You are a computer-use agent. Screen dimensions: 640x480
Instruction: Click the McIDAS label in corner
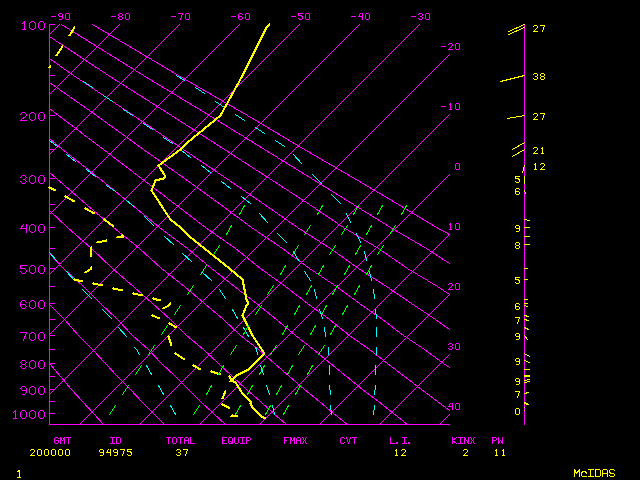pos(593,472)
